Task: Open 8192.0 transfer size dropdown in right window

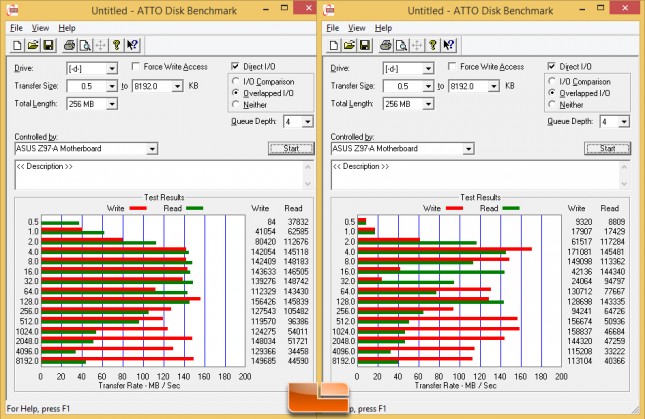Action: pos(494,86)
